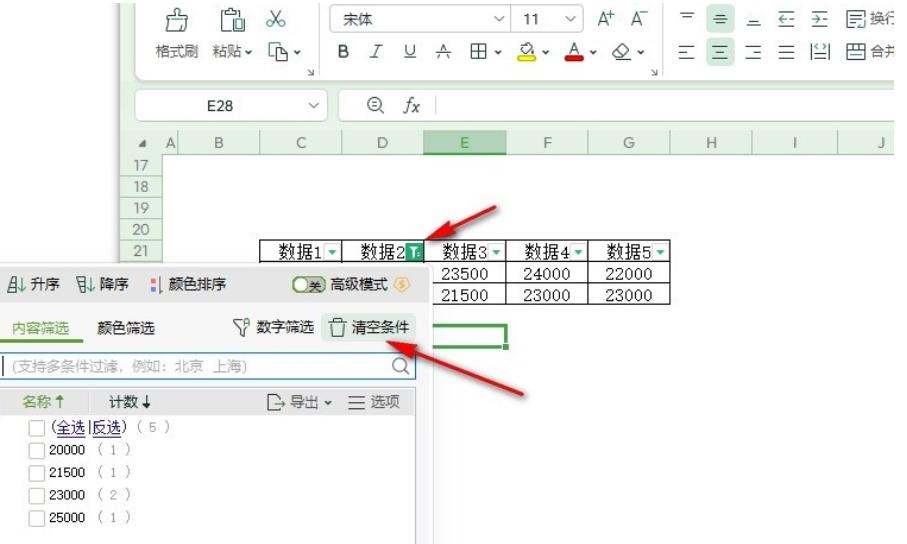
Task: Apply the yellow fill color bucket
Action: coord(526,52)
